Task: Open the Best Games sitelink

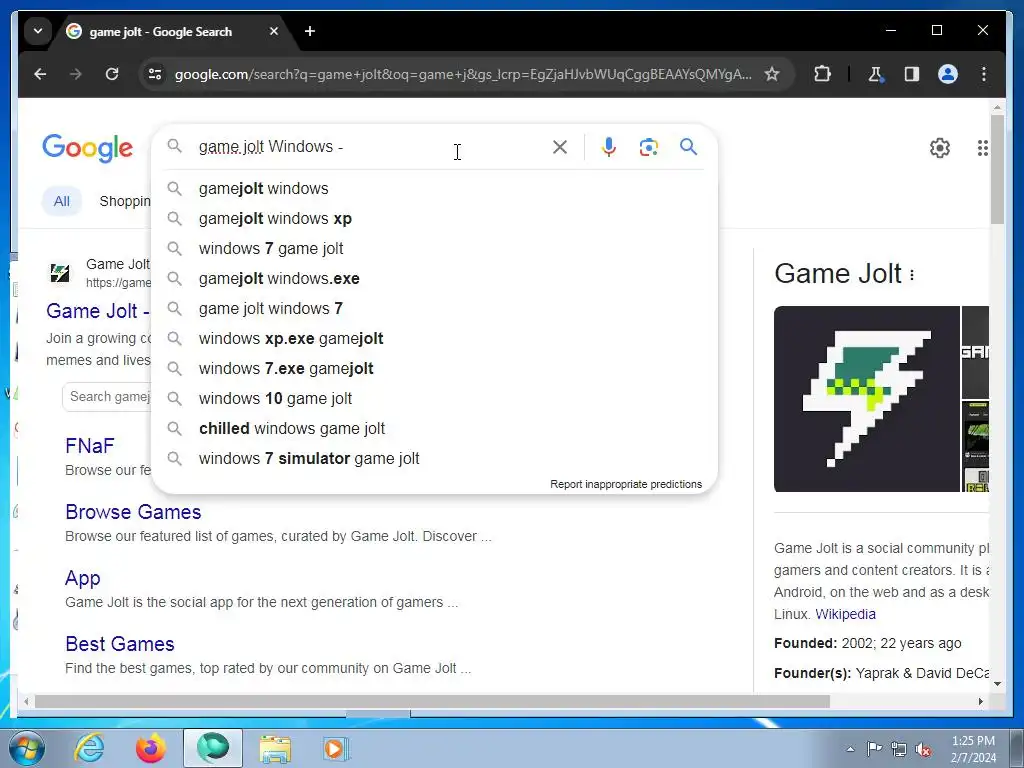Action: 120,644
